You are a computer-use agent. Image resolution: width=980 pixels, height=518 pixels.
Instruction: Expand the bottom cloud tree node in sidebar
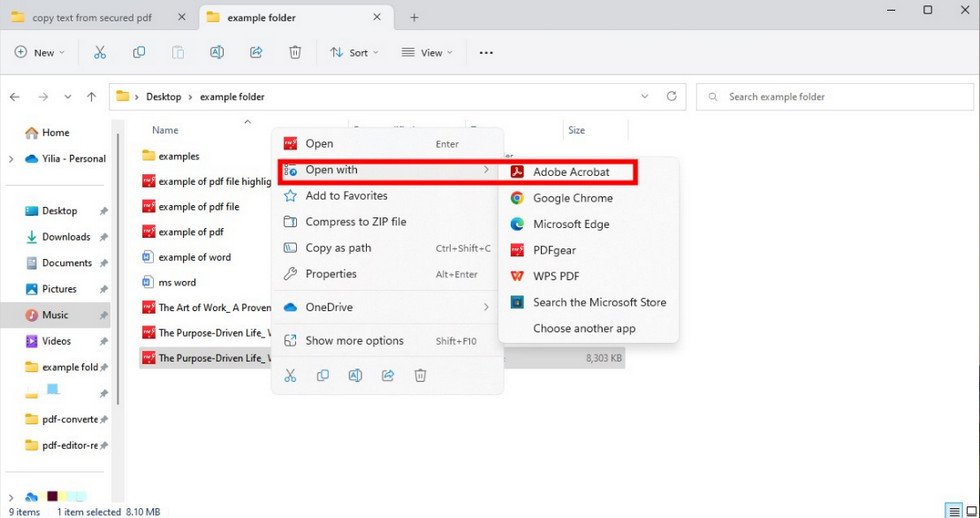click(x=11, y=497)
